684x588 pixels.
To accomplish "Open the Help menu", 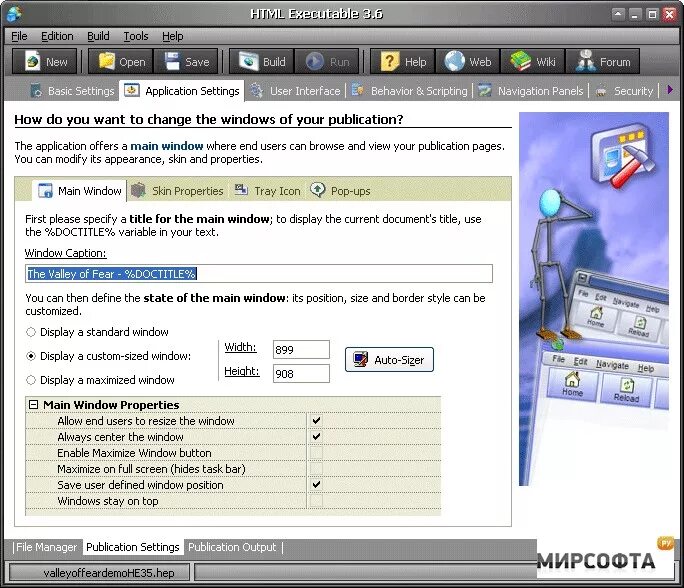I will point(172,36).
